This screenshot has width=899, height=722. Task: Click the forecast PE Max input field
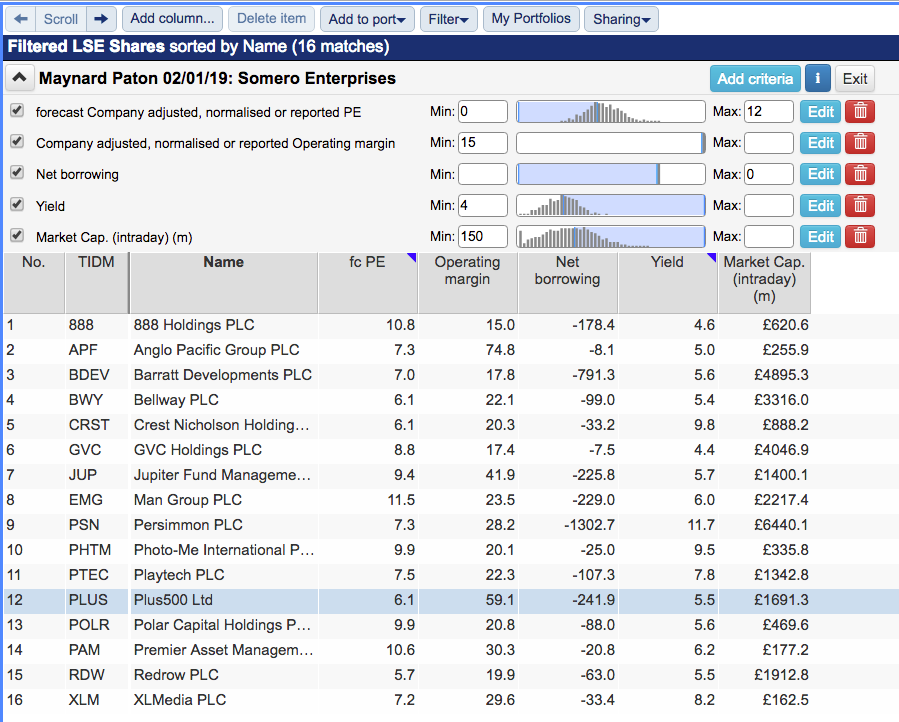click(x=769, y=111)
